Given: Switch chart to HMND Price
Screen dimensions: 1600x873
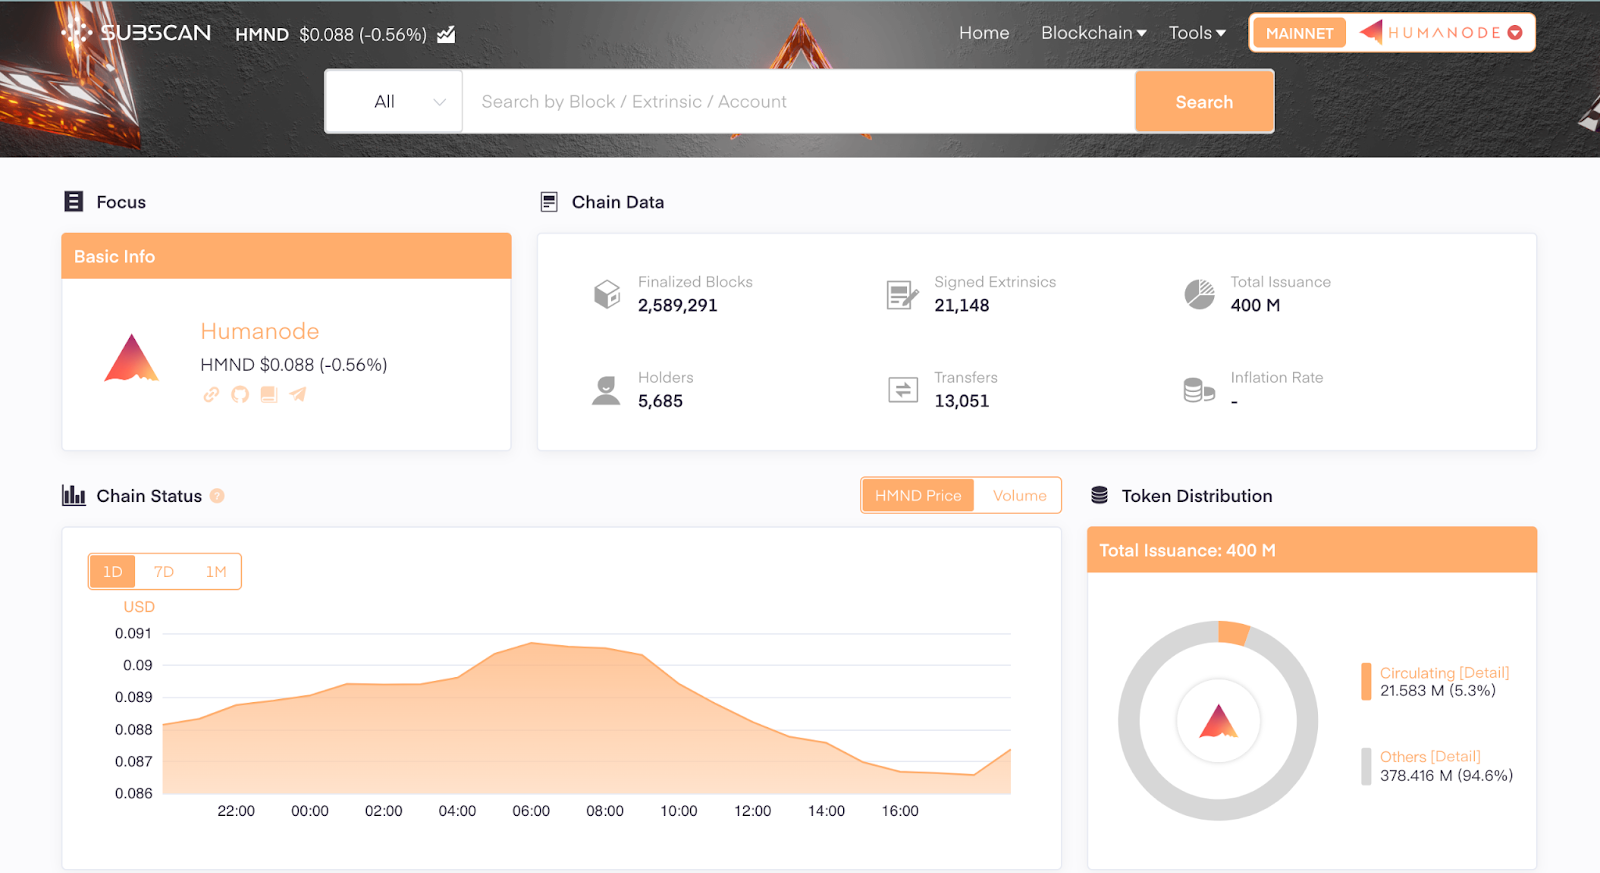Looking at the screenshot, I should pos(918,495).
